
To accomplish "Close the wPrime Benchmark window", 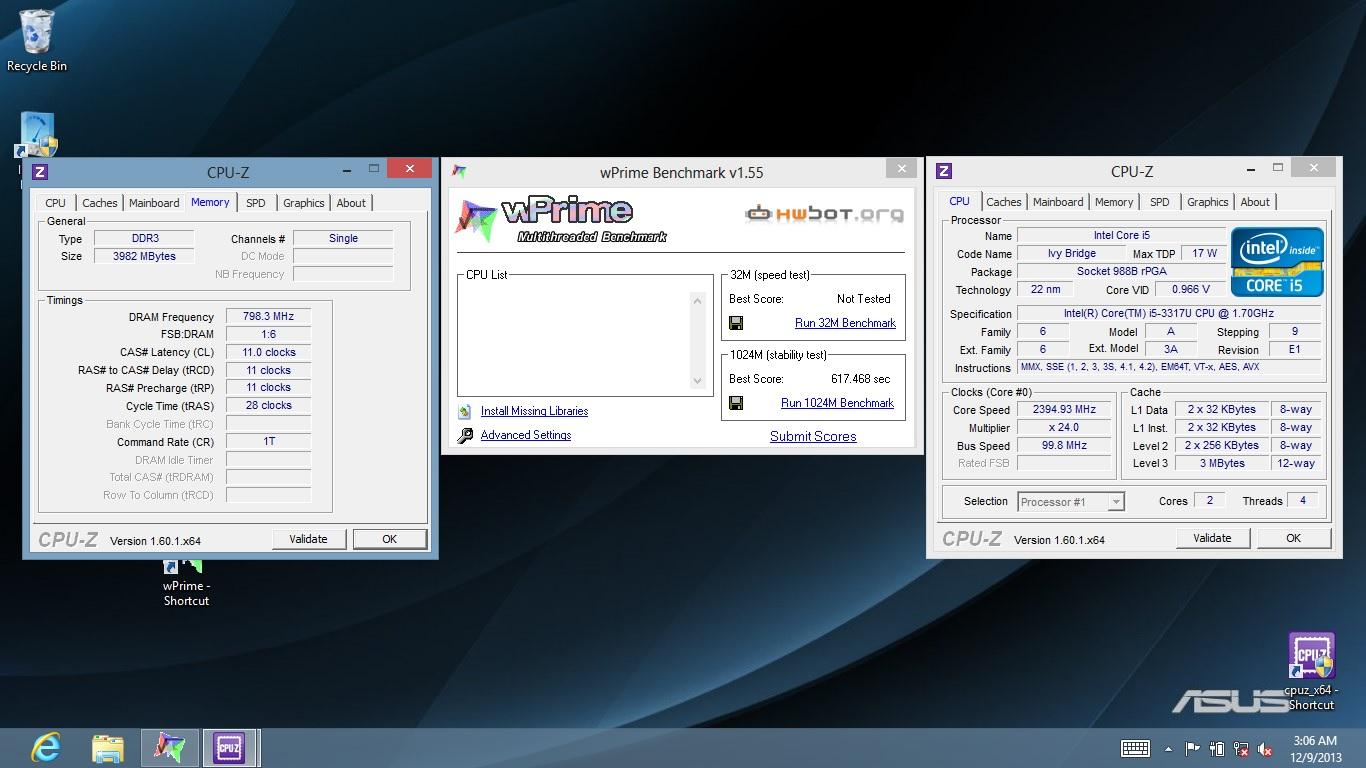I will 901,169.
